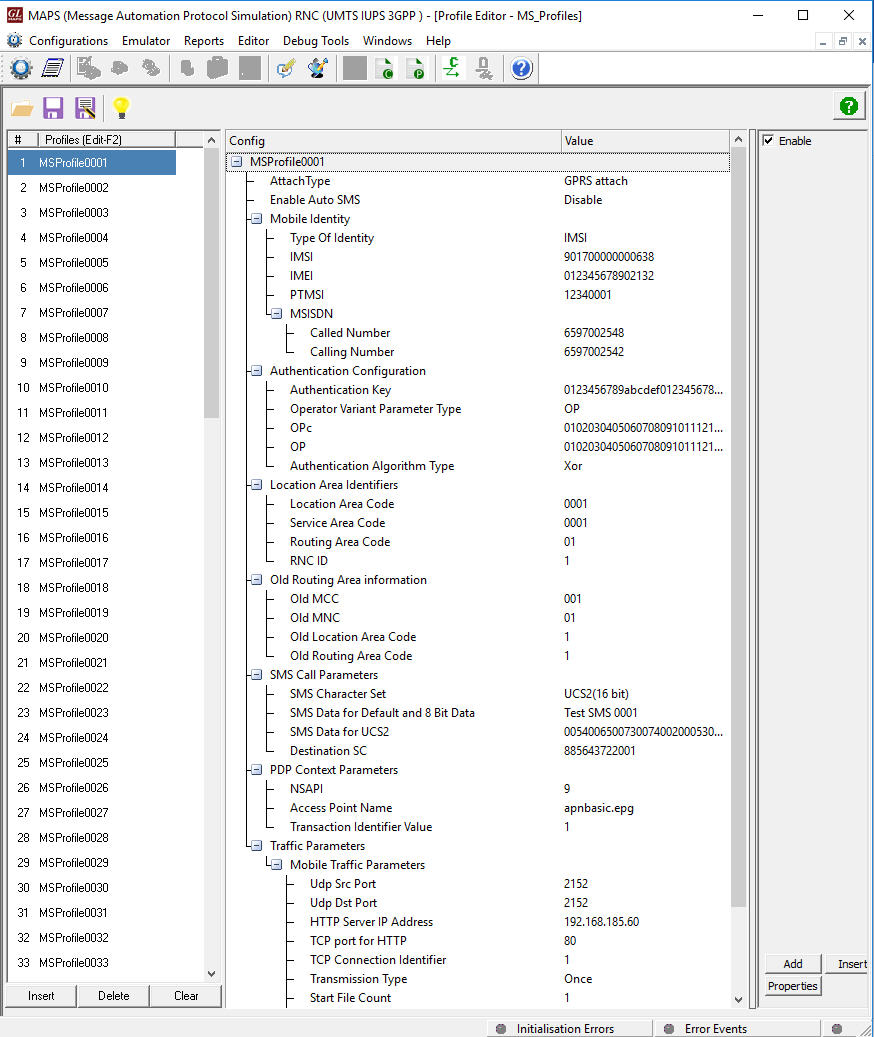Click the yellow light bulb wizard icon
This screenshot has height=1037, width=874.
(x=122, y=107)
